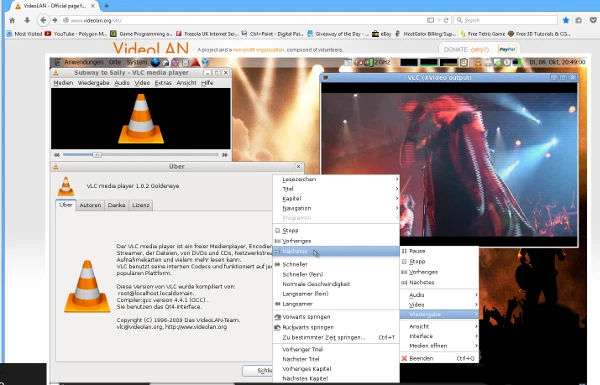This screenshot has width=600, height=385.
Task: Choose Schneller in the Wiedergabe submenu
Action: coord(336,264)
